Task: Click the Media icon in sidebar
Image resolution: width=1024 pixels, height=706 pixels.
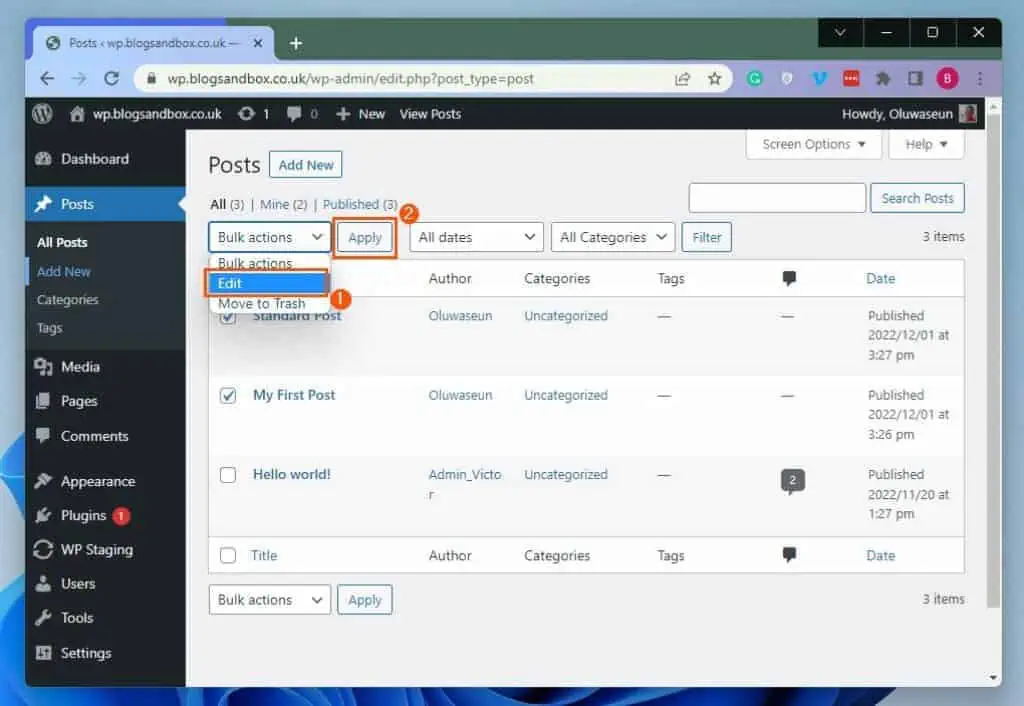Action: tap(43, 366)
